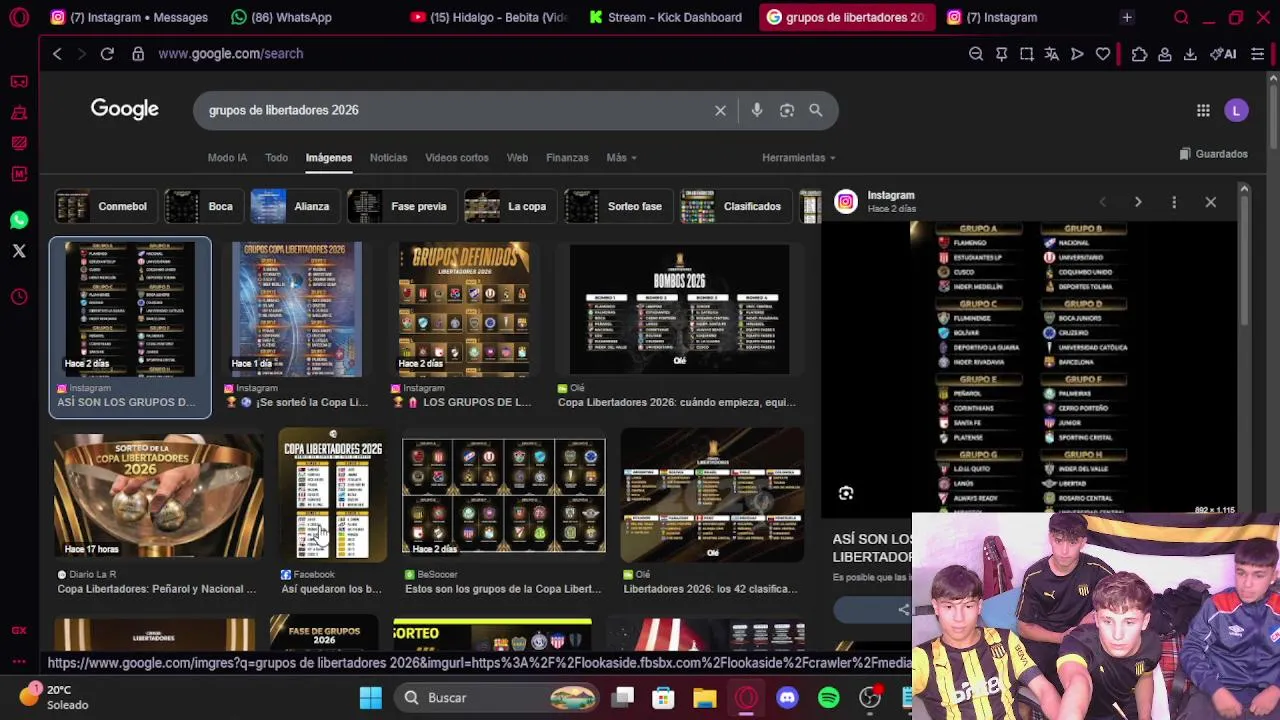Select the Finanzas search tab
The height and width of the screenshot is (720, 1280).
click(x=567, y=158)
